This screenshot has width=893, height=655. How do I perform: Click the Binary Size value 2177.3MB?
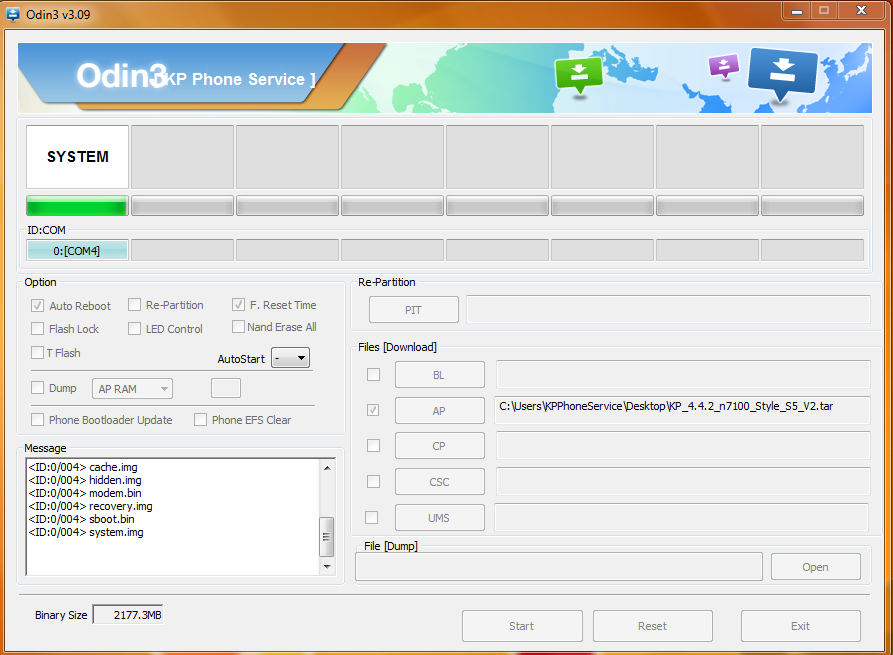tap(128, 615)
